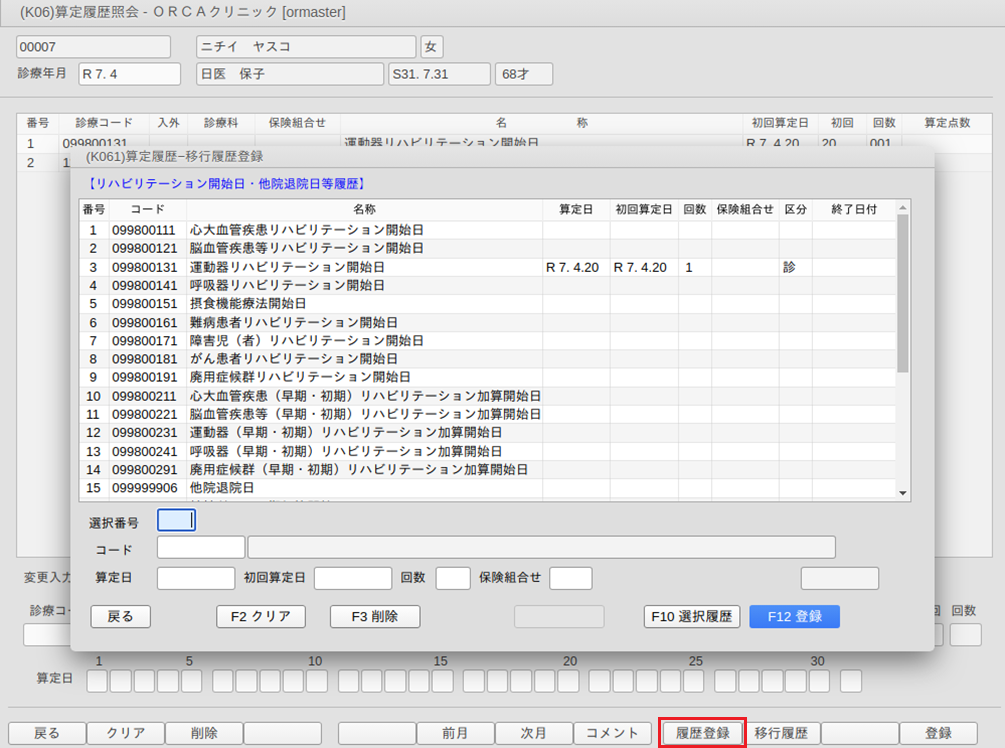Click the F3 削除 button
1005x748 pixels.
pyautogui.click(x=374, y=617)
